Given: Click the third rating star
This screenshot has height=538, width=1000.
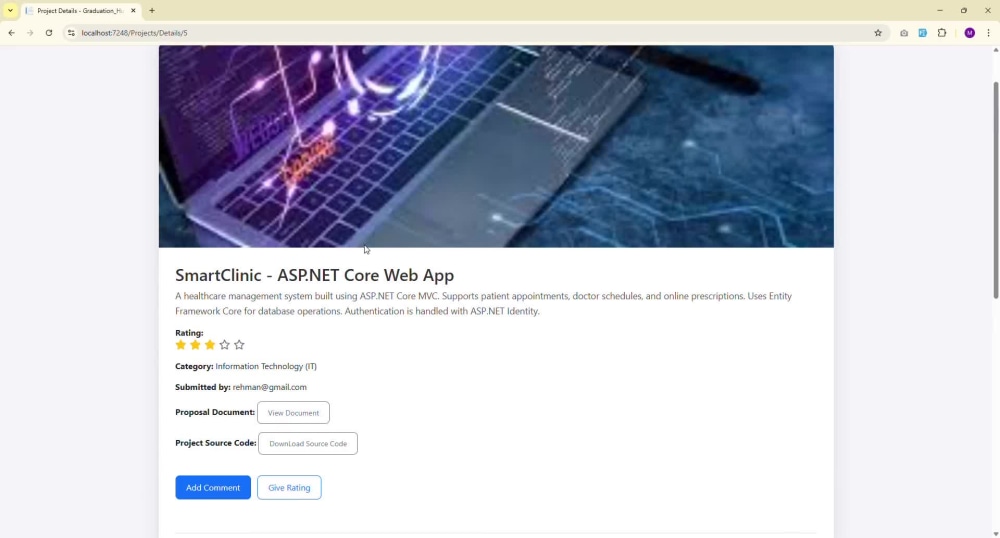Looking at the screenshot, I should point(210,345).
